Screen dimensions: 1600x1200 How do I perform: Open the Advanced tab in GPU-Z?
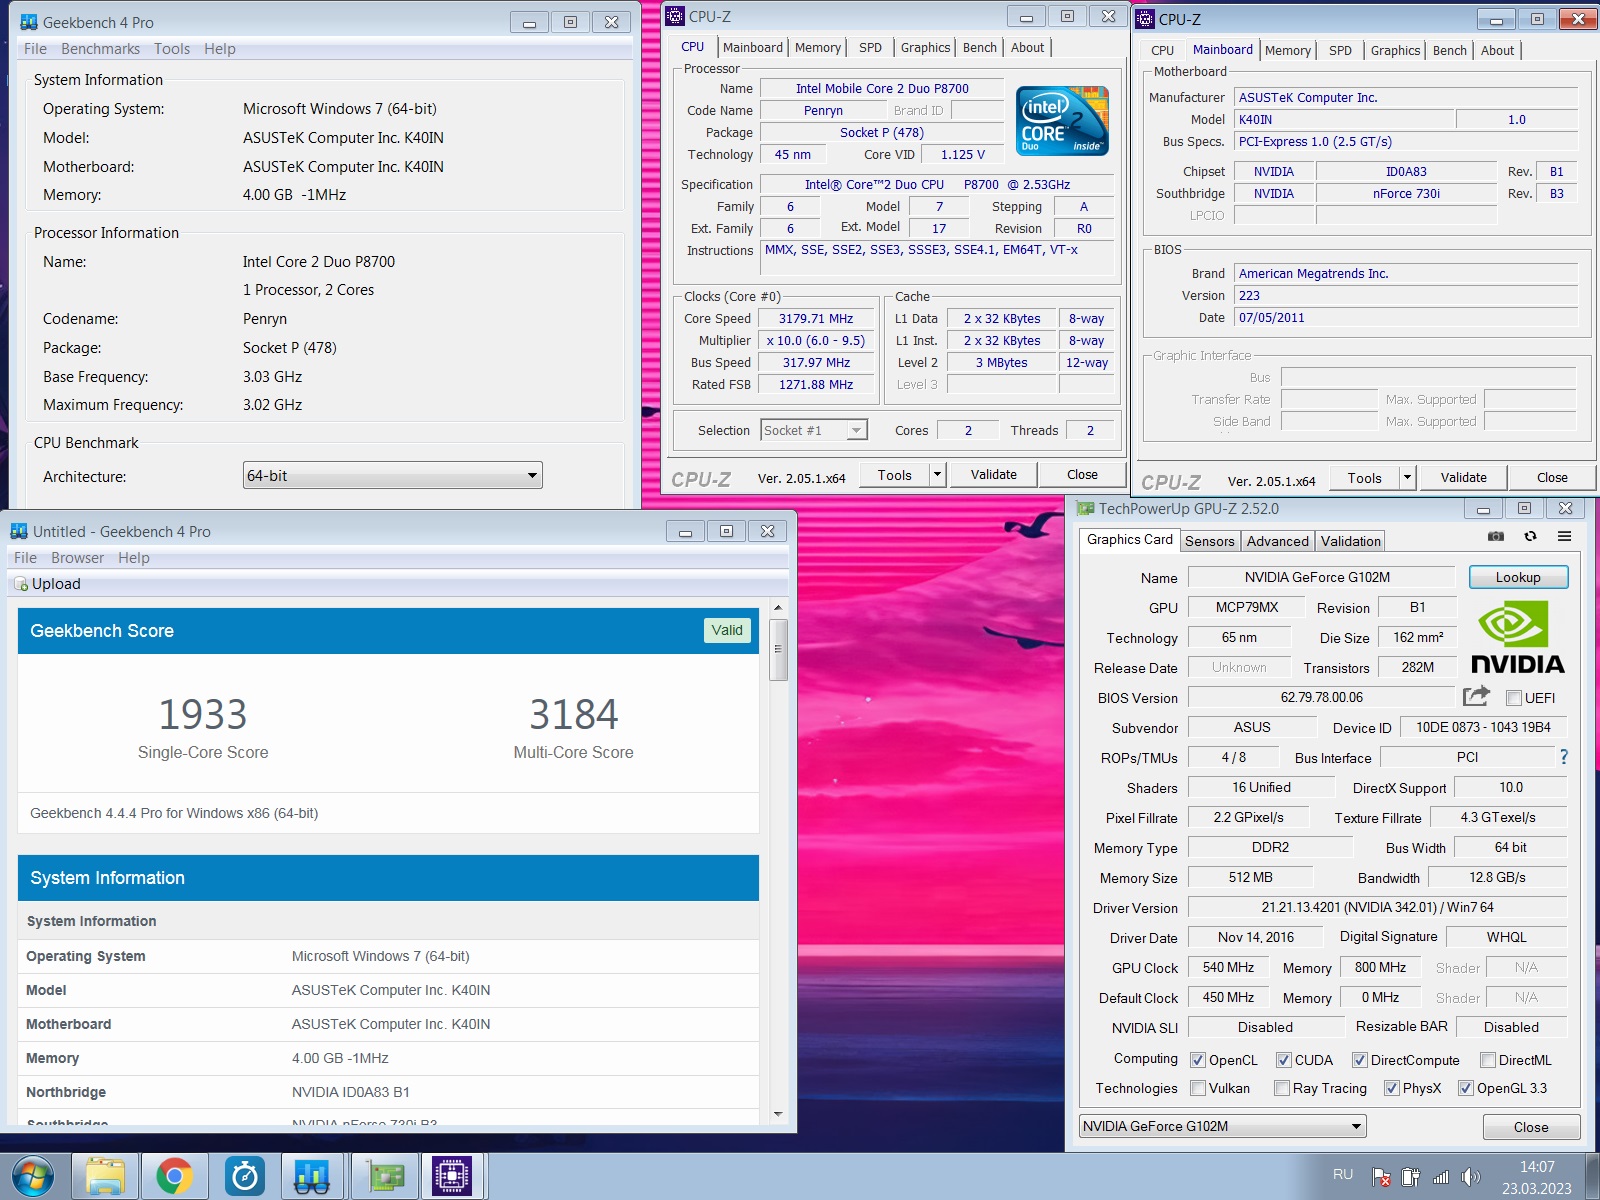click(x=1277, y=541)
